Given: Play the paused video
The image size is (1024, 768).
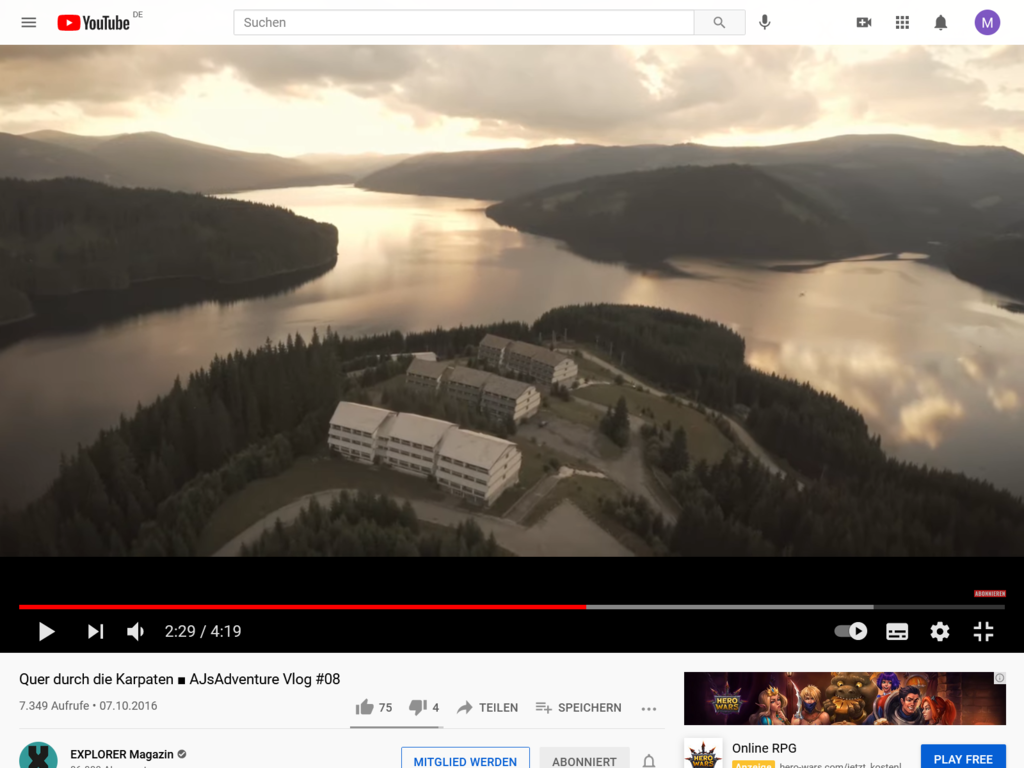Looking at the screenshot, I should click(x=46, y=632).
